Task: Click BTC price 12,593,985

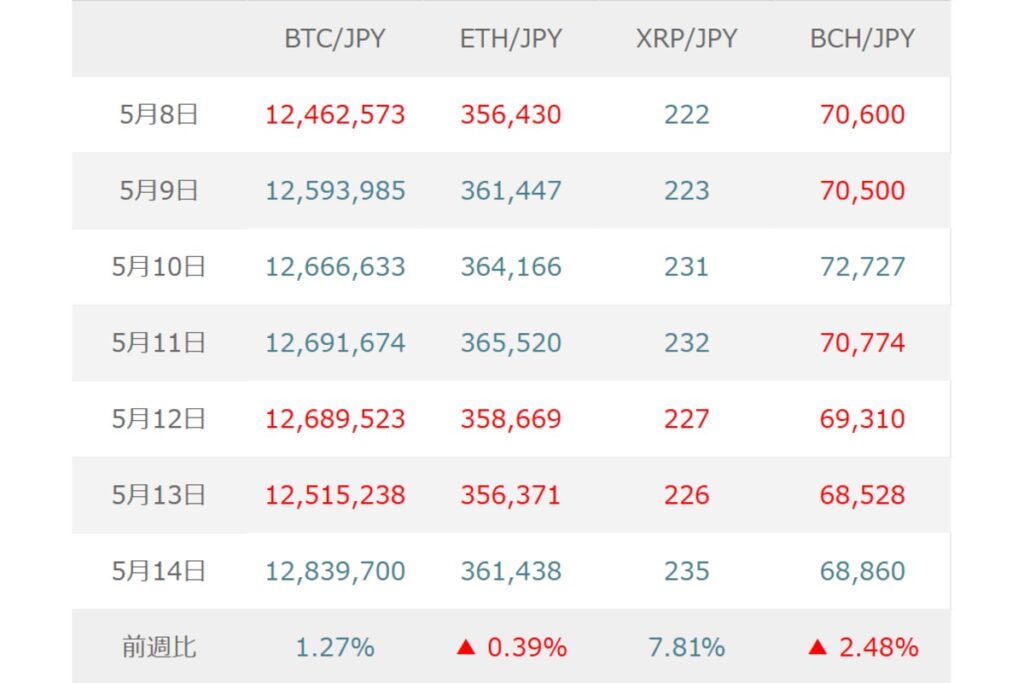Action: click(x=335, y=191)
